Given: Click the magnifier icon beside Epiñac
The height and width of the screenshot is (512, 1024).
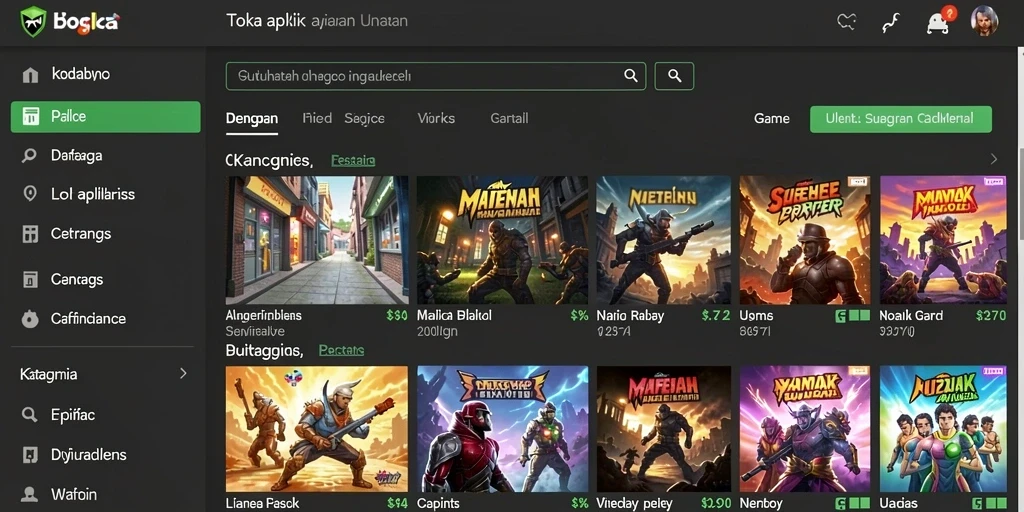Looking at the screenshot, I should [29, 414].
